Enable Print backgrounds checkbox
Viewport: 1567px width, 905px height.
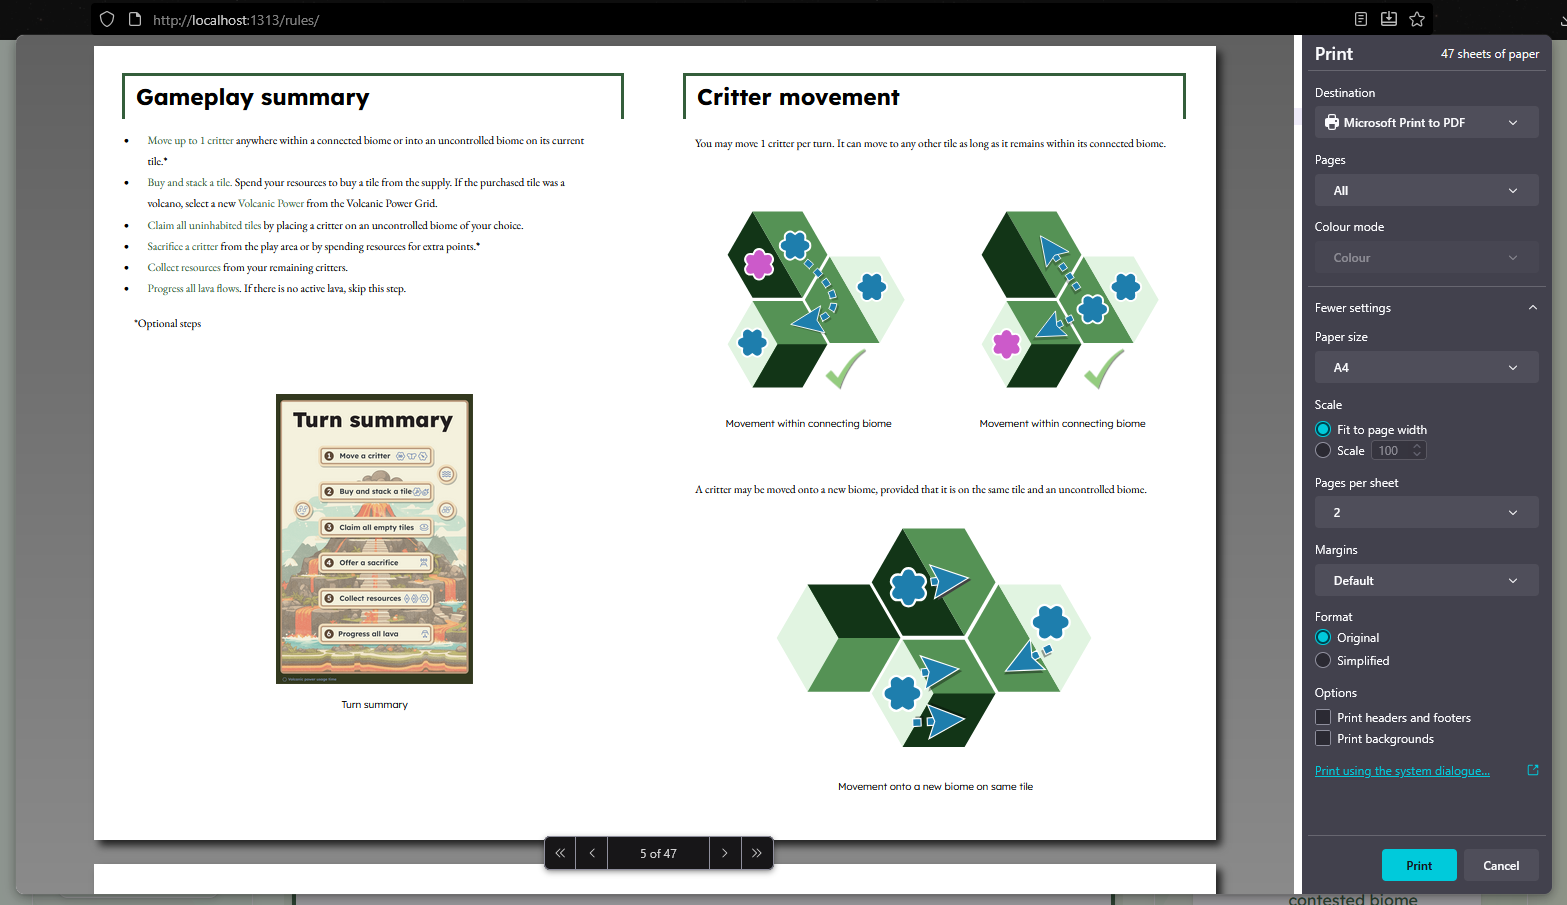1323,739
